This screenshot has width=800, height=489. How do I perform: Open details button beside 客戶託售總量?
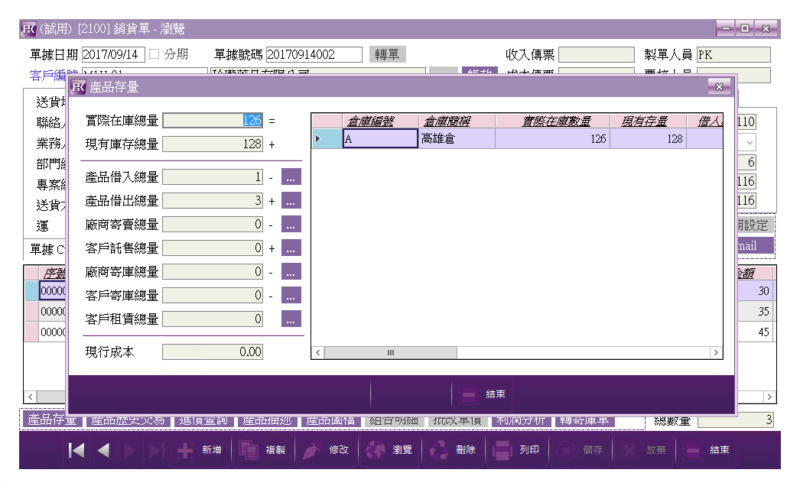pyautogui.click(x=291, y=248)
